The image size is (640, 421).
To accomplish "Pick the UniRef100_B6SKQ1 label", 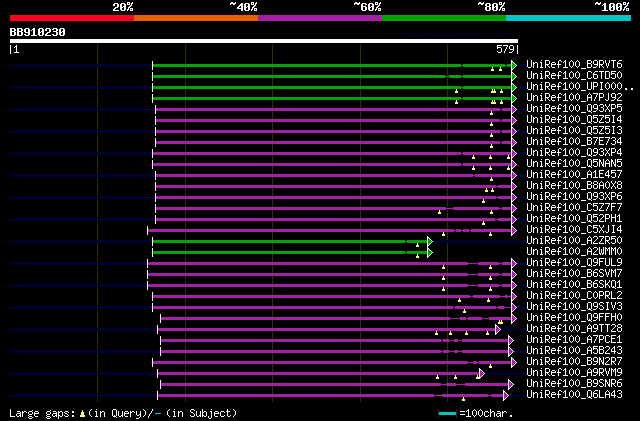I will (574, 285).
